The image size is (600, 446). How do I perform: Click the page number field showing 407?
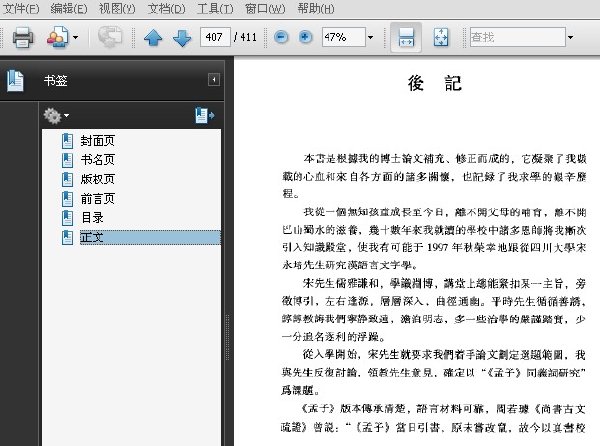pos(215,37)
